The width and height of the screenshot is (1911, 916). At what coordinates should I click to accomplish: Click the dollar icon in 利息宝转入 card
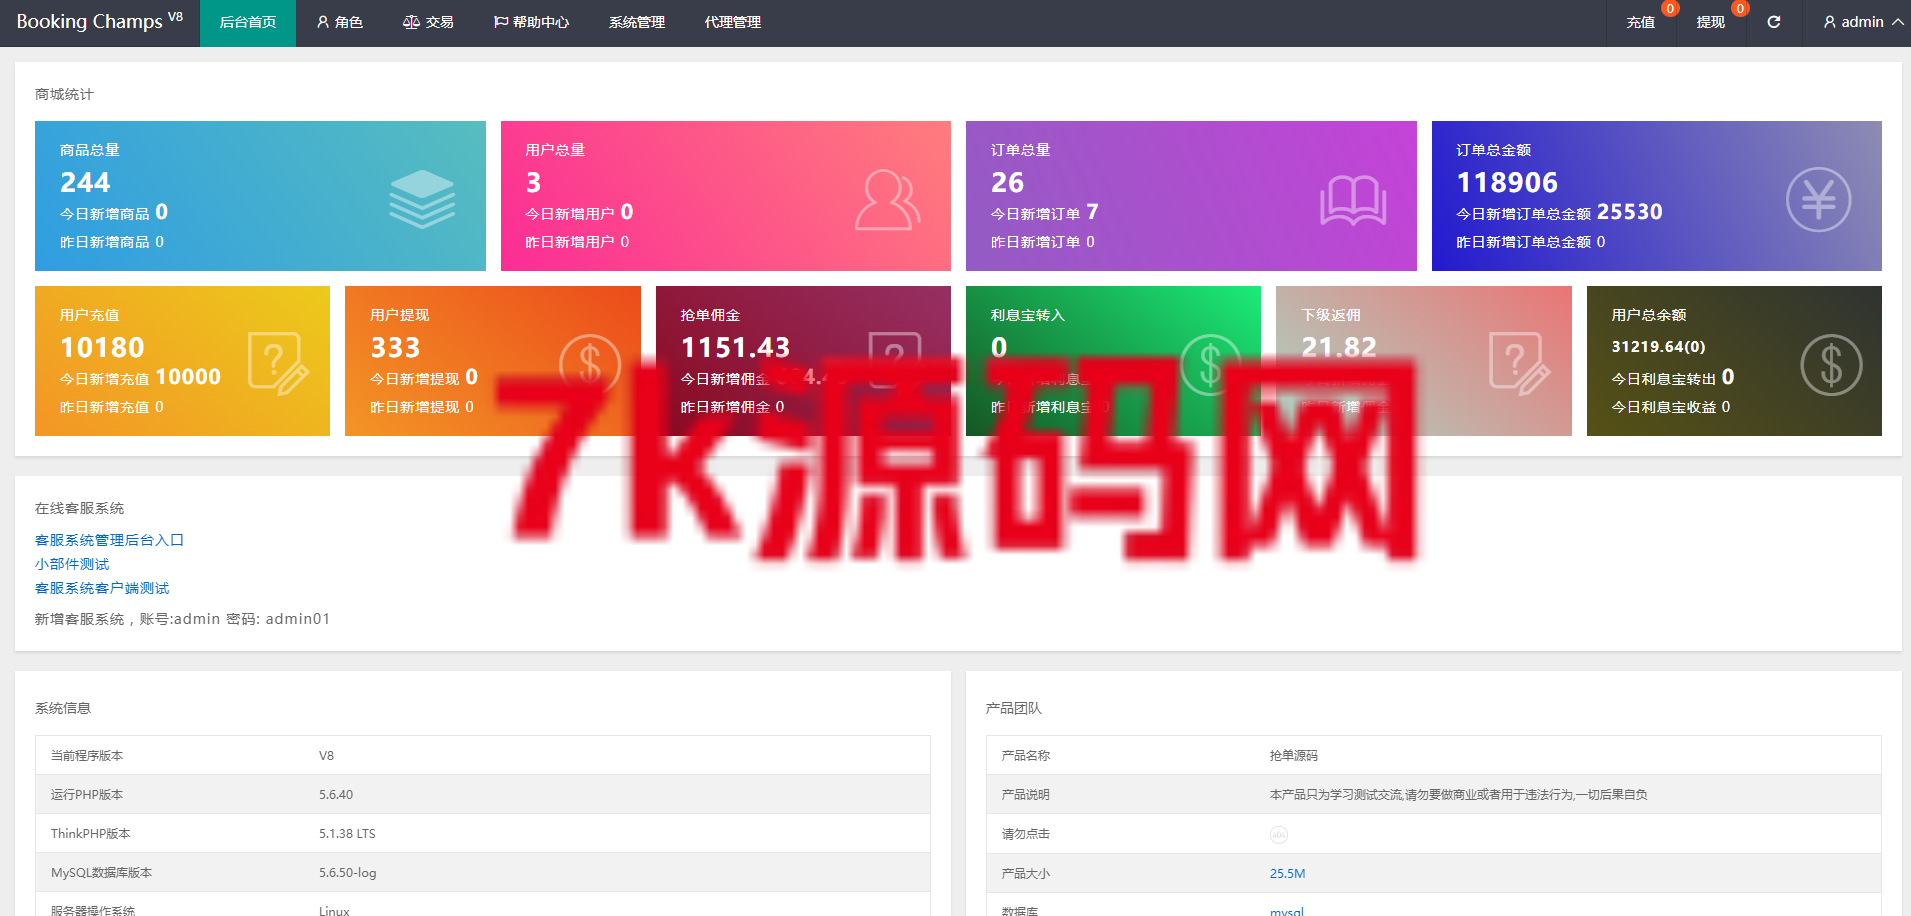[x=1210, y=364]
